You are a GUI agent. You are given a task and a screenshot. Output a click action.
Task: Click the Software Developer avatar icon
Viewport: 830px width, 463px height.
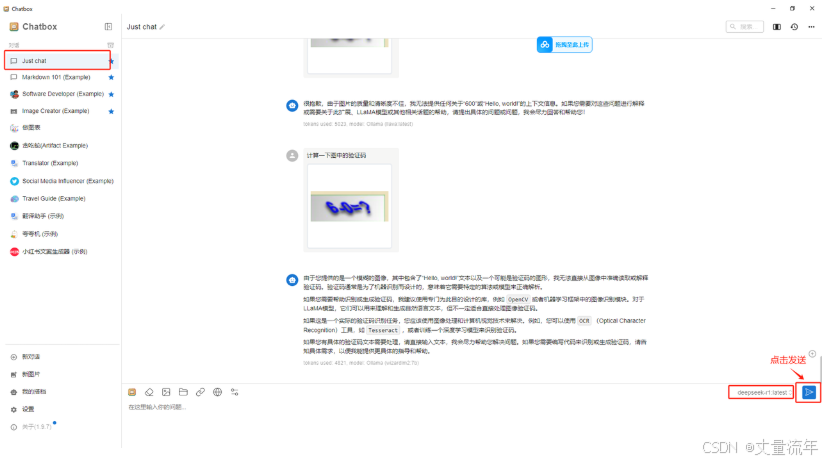click(x=14, y=94)
